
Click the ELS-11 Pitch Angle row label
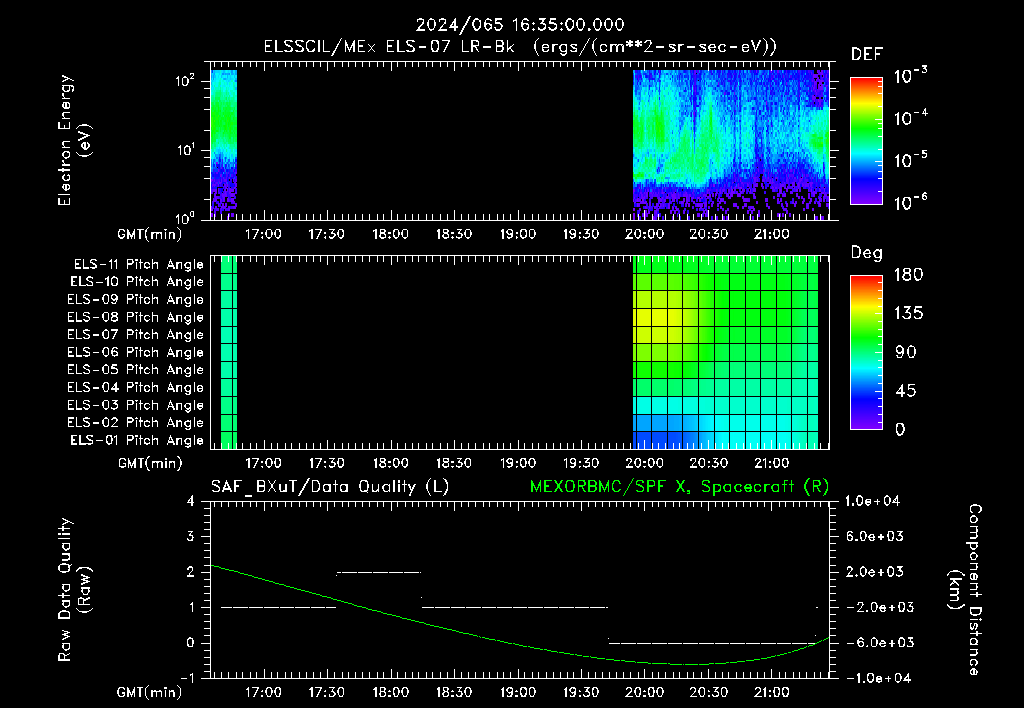pos(138,265)
